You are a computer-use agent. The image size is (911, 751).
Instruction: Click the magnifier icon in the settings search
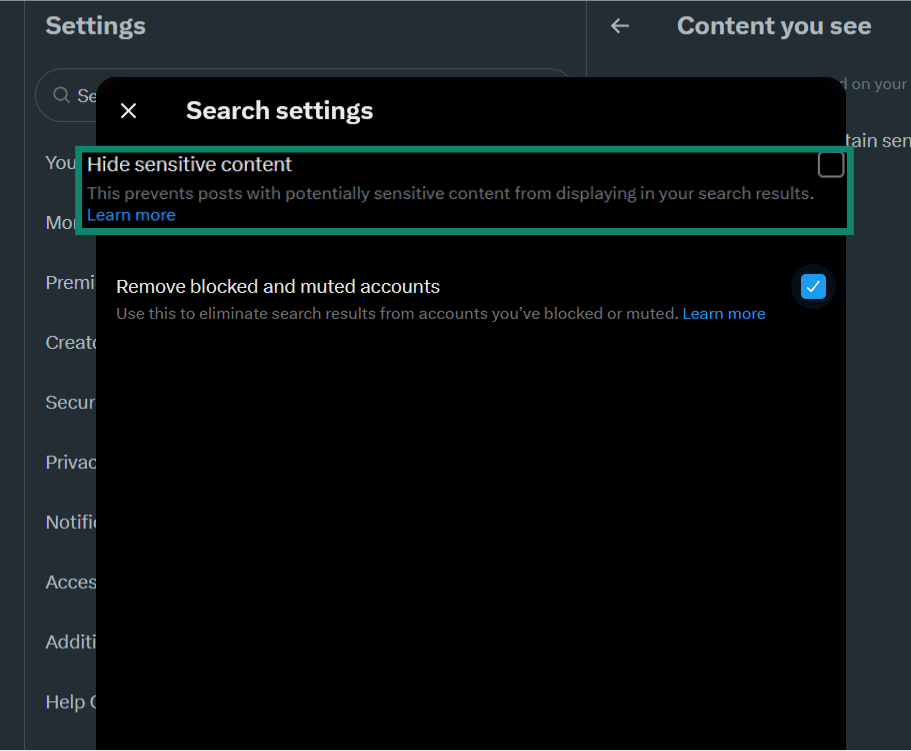point(62,95)
